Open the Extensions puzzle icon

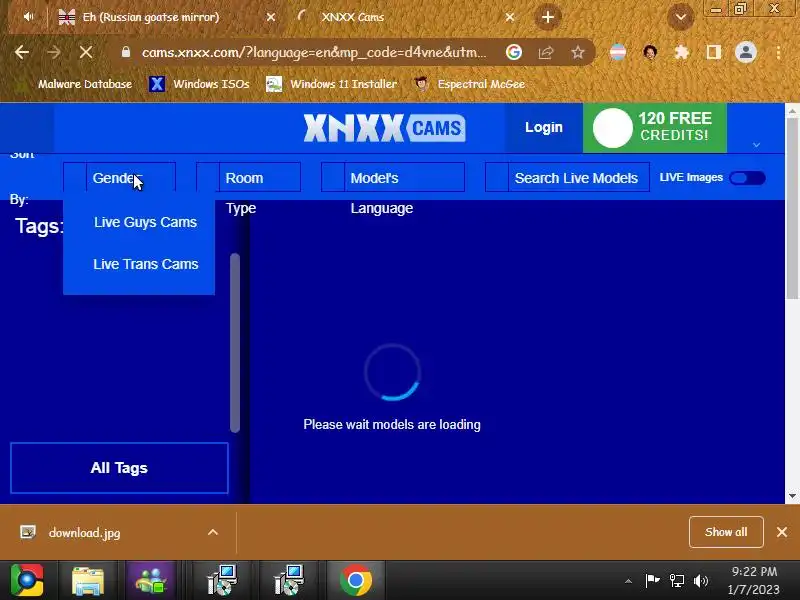682,52
